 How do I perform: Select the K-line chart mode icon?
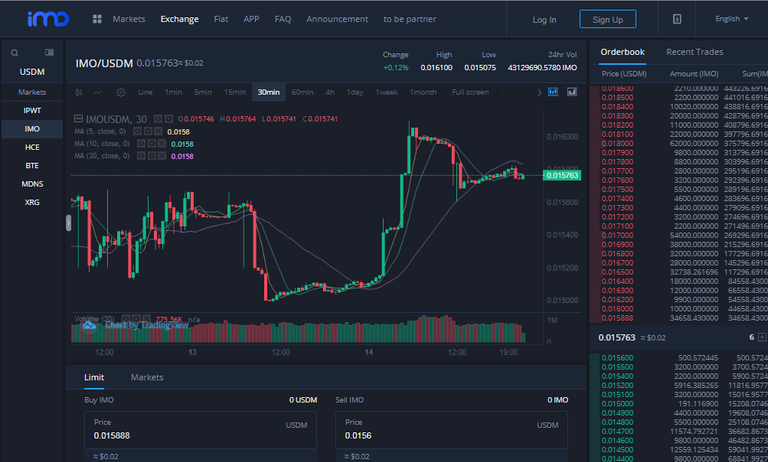coord(553,92)
